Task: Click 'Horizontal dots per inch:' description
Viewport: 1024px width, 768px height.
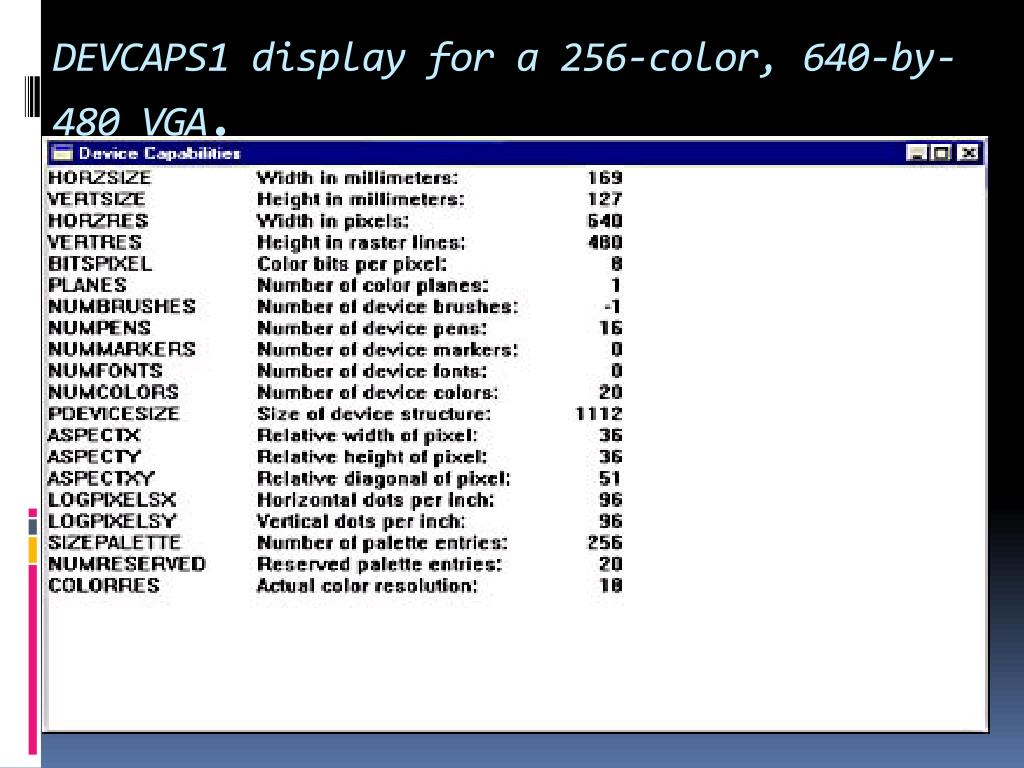Action: point(376,500)
